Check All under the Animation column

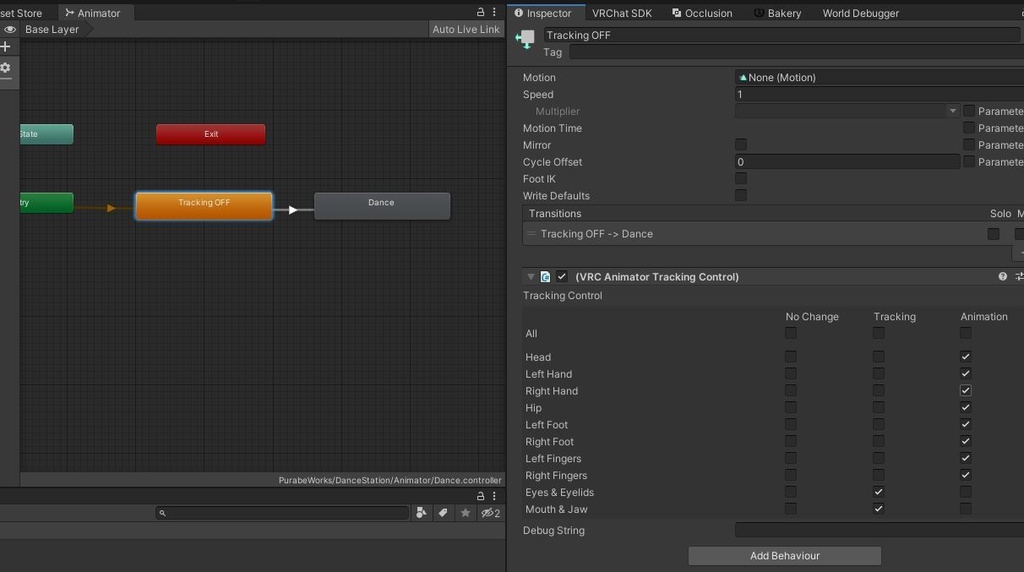[x=965, y=333]
